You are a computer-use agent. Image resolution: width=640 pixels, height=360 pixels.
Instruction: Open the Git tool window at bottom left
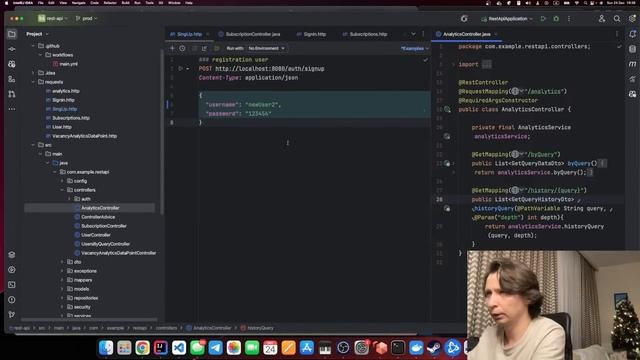tap(12, 314)
